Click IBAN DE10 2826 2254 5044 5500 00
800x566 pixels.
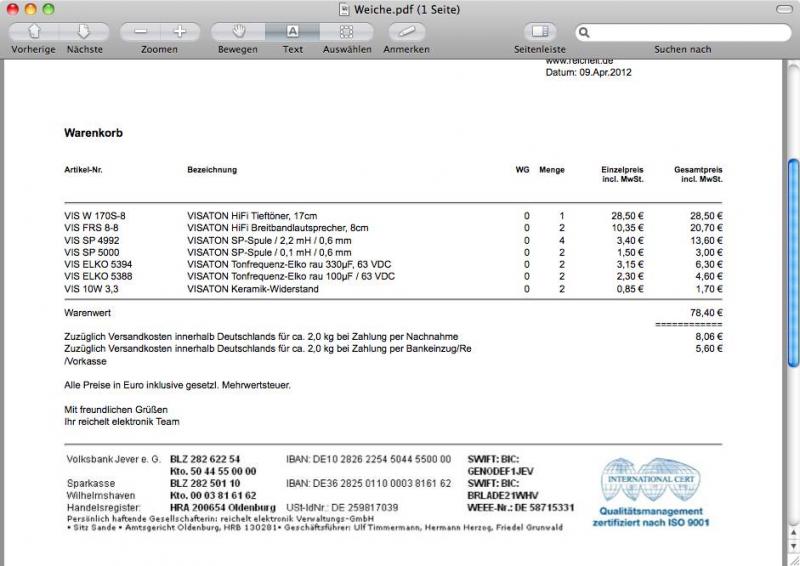pyautogui.click(x=368, y=459)
